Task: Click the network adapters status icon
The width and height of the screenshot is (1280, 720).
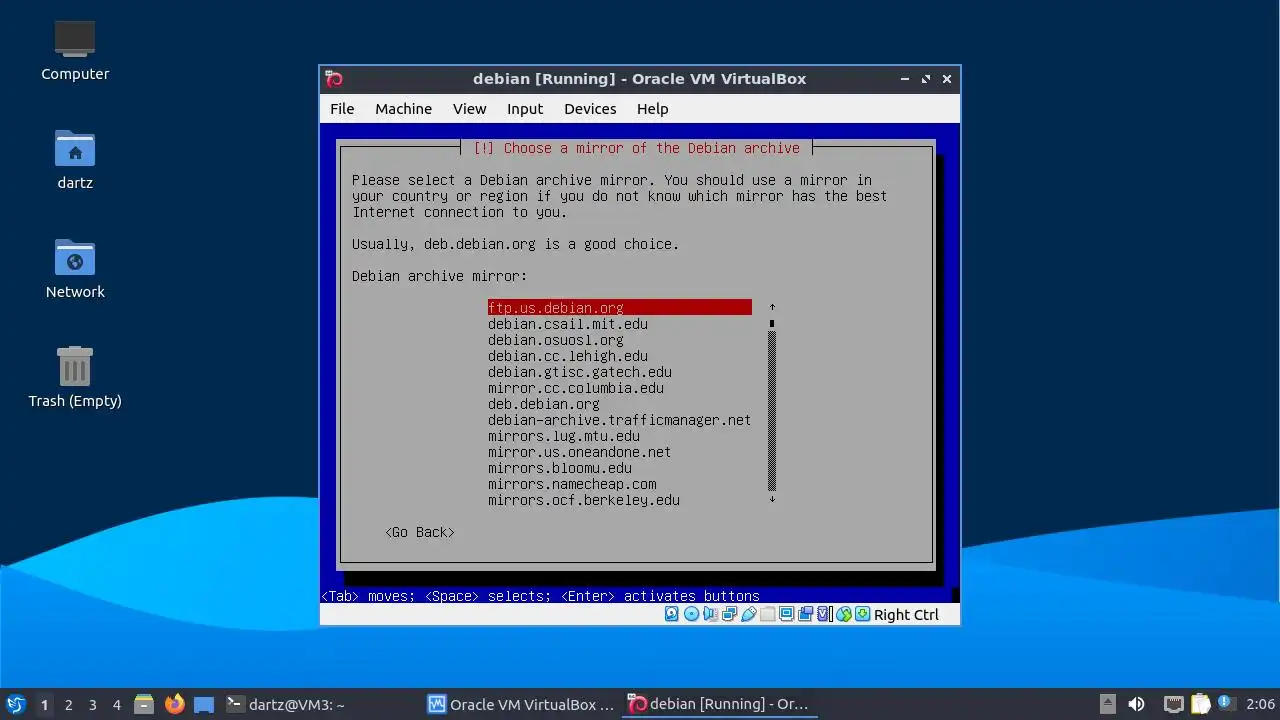Action: click(x=729, y=614)
